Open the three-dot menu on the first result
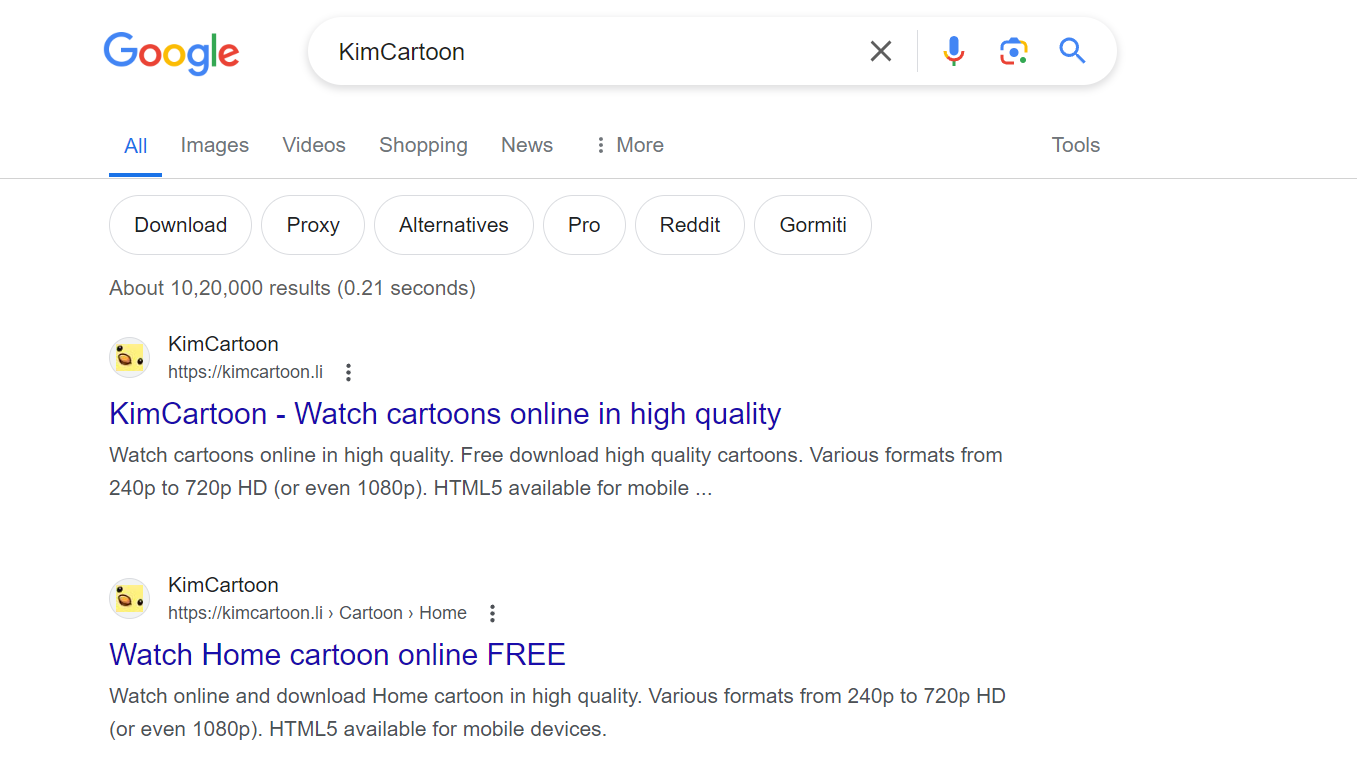 click(348, 371)
